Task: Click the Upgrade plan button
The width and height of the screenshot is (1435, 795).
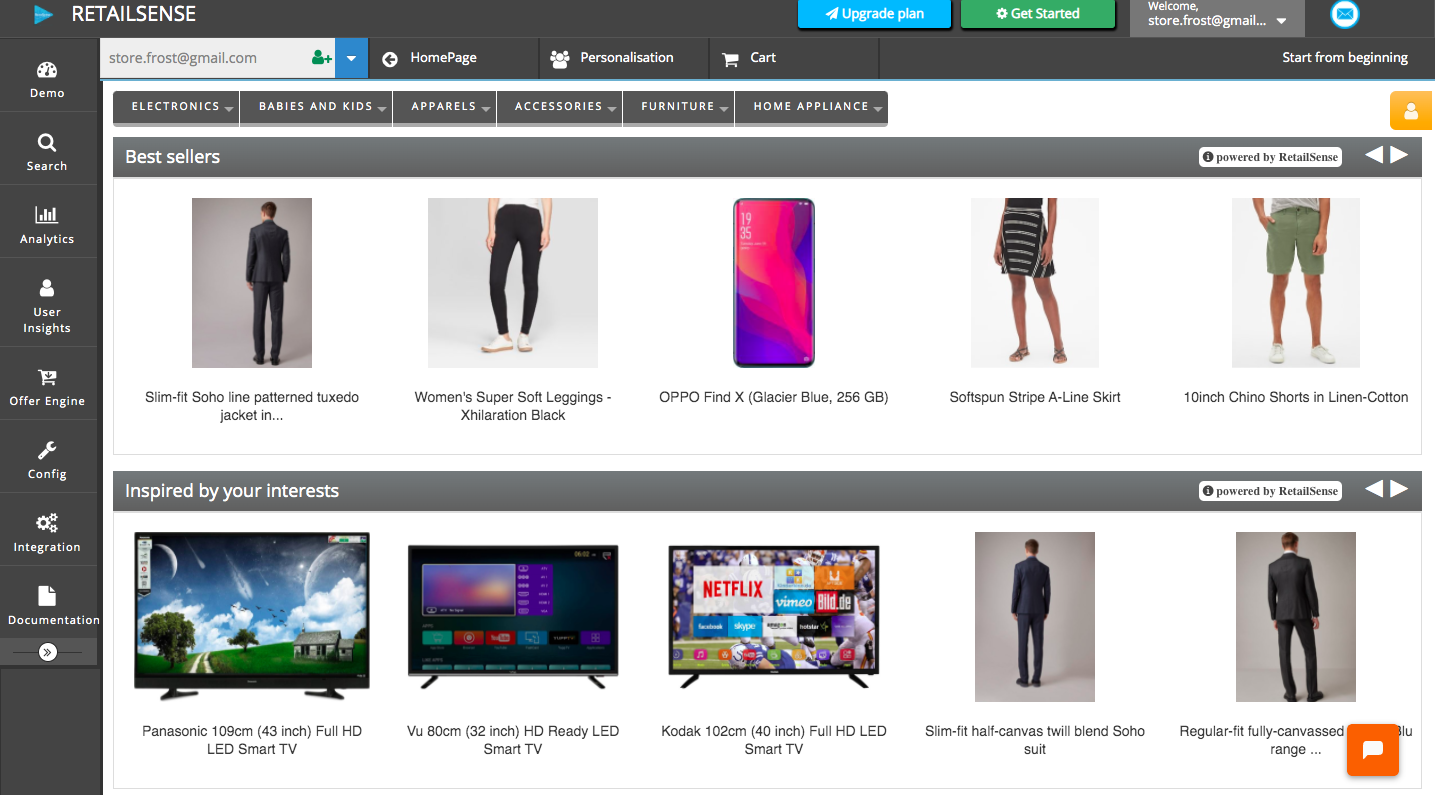Action: click(x=874, y=14)
